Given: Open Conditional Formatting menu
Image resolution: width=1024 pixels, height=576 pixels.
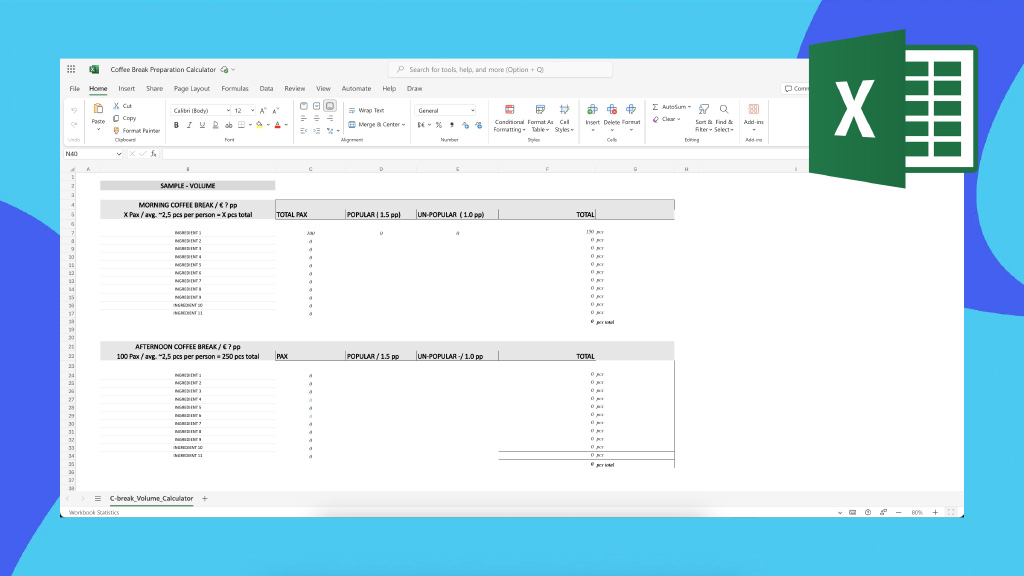Looking at the screenshot, I should point(509,118).
